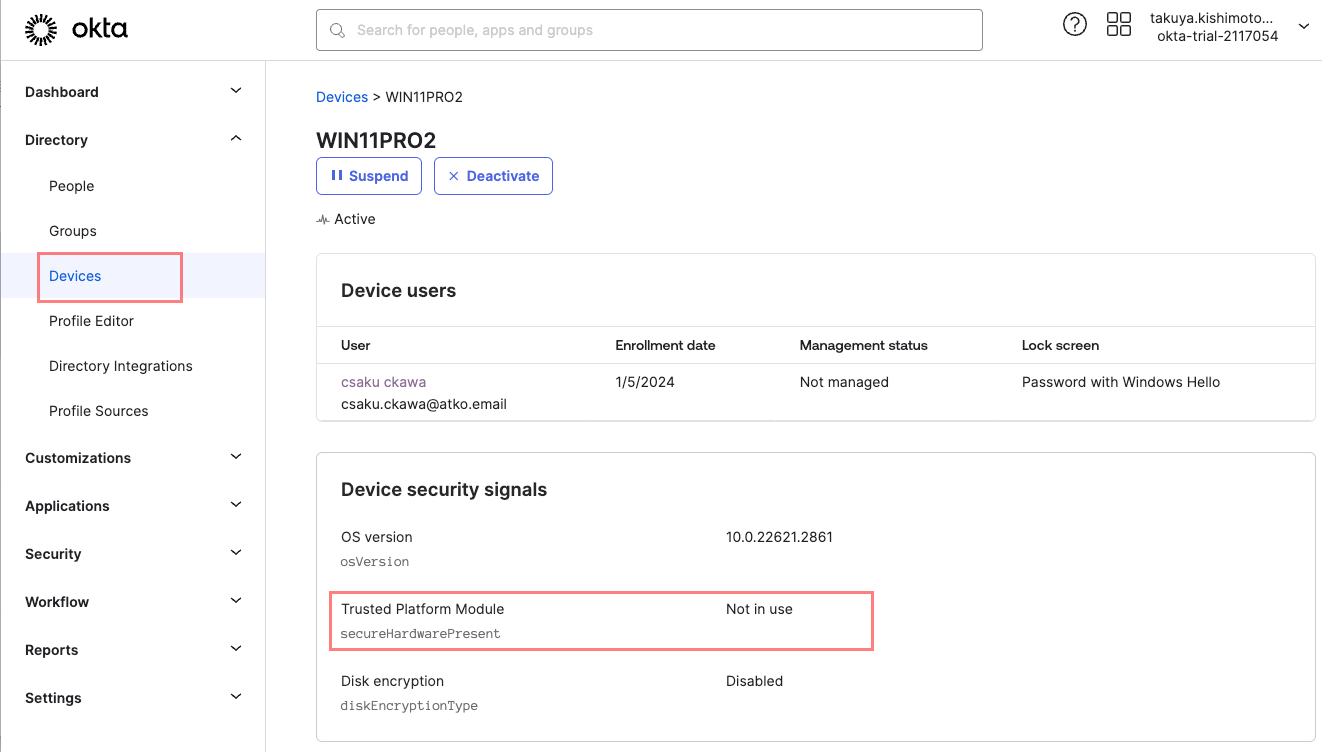Go back via Devices breadcrumb link
The width and height of the screenshot is (1322, 752).
pyautogui.click(x=342, y=97)
